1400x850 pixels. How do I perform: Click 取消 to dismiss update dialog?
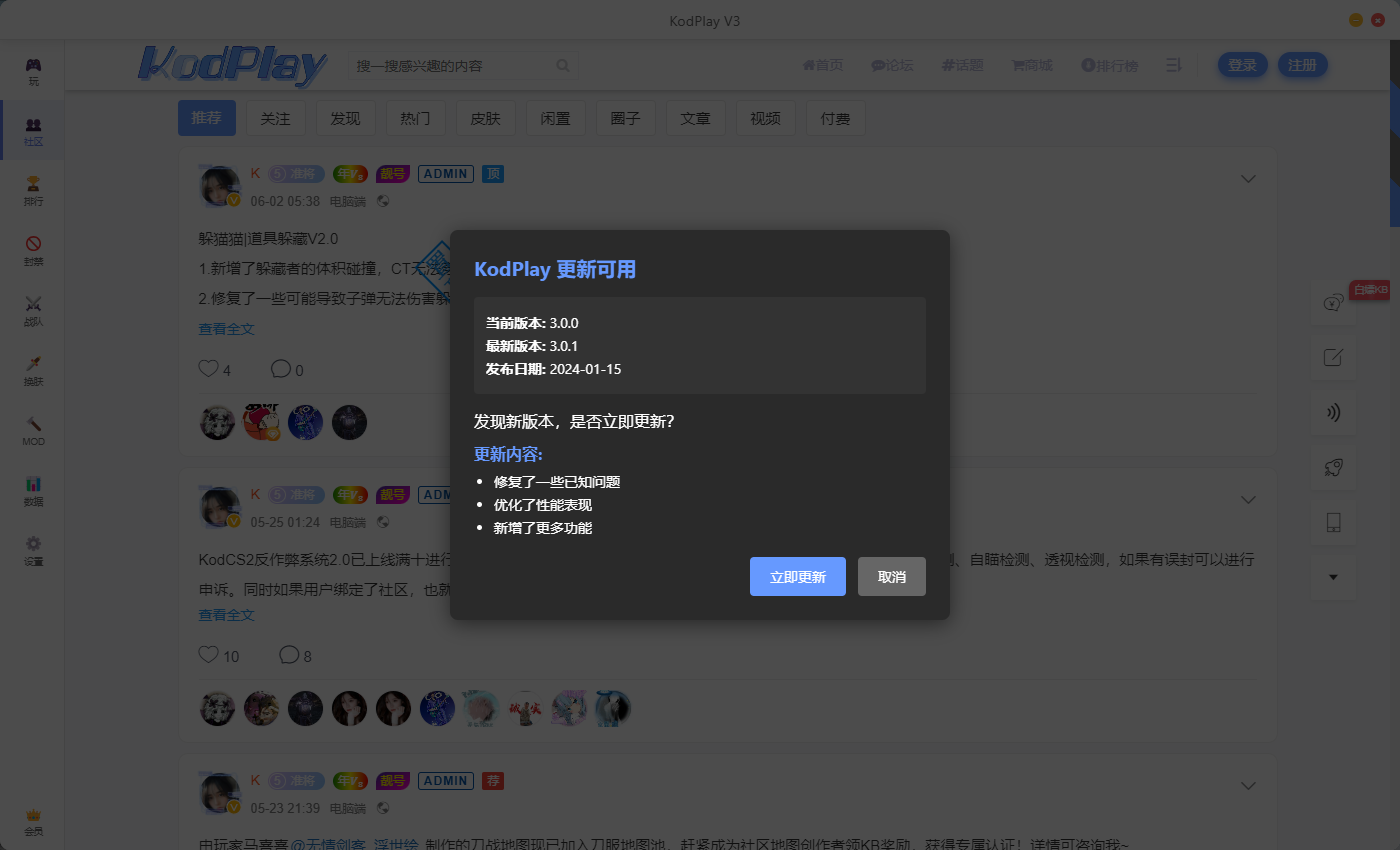point(892,577)
